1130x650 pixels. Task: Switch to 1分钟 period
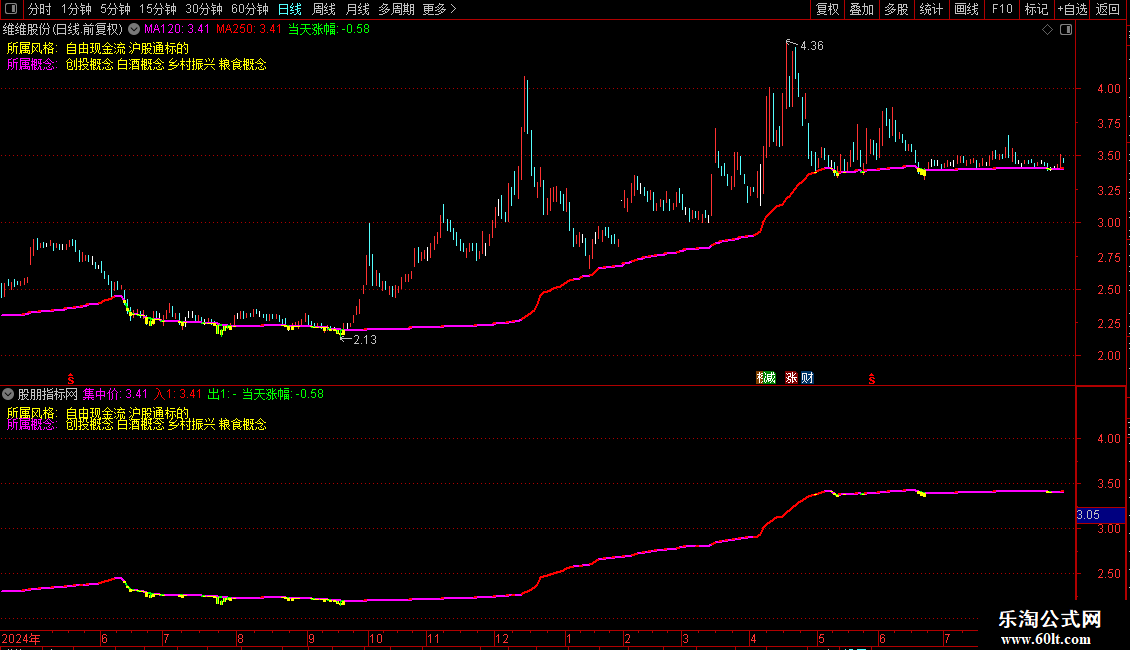click(x=76, y=9)
